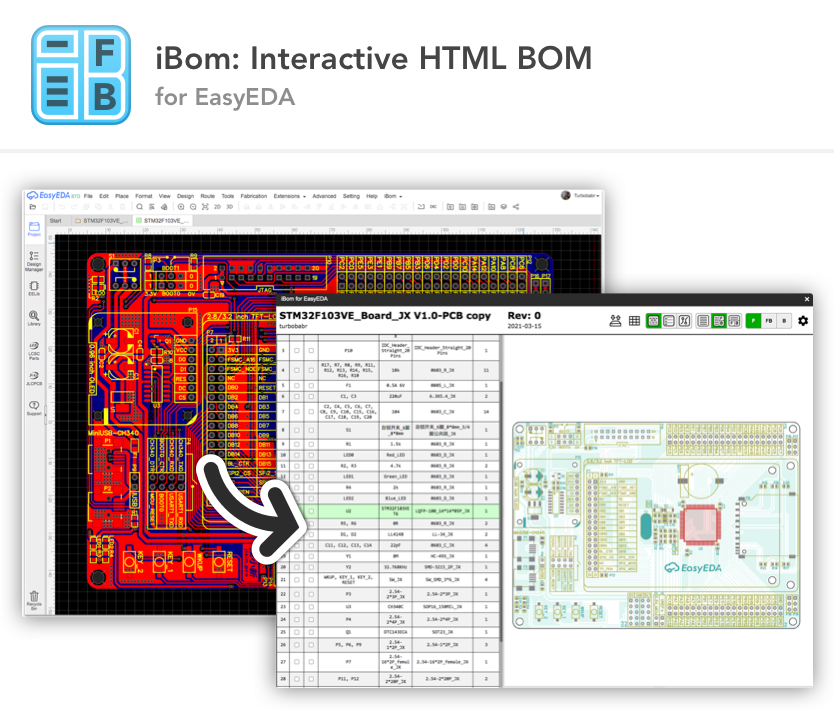Open the Library search in the sidebar
Screen dimensions: 835x726
34,318
